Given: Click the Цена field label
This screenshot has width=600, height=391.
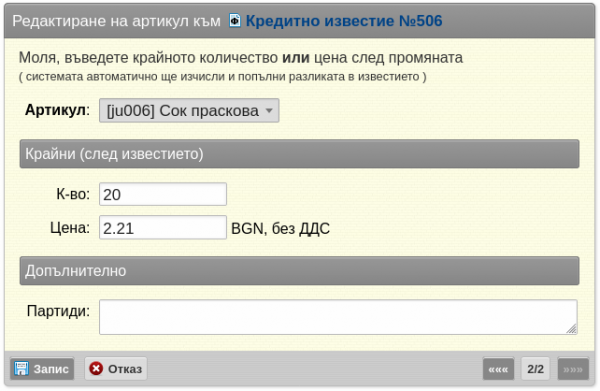Looking at the screenshot, I should [x=70, y=228].
